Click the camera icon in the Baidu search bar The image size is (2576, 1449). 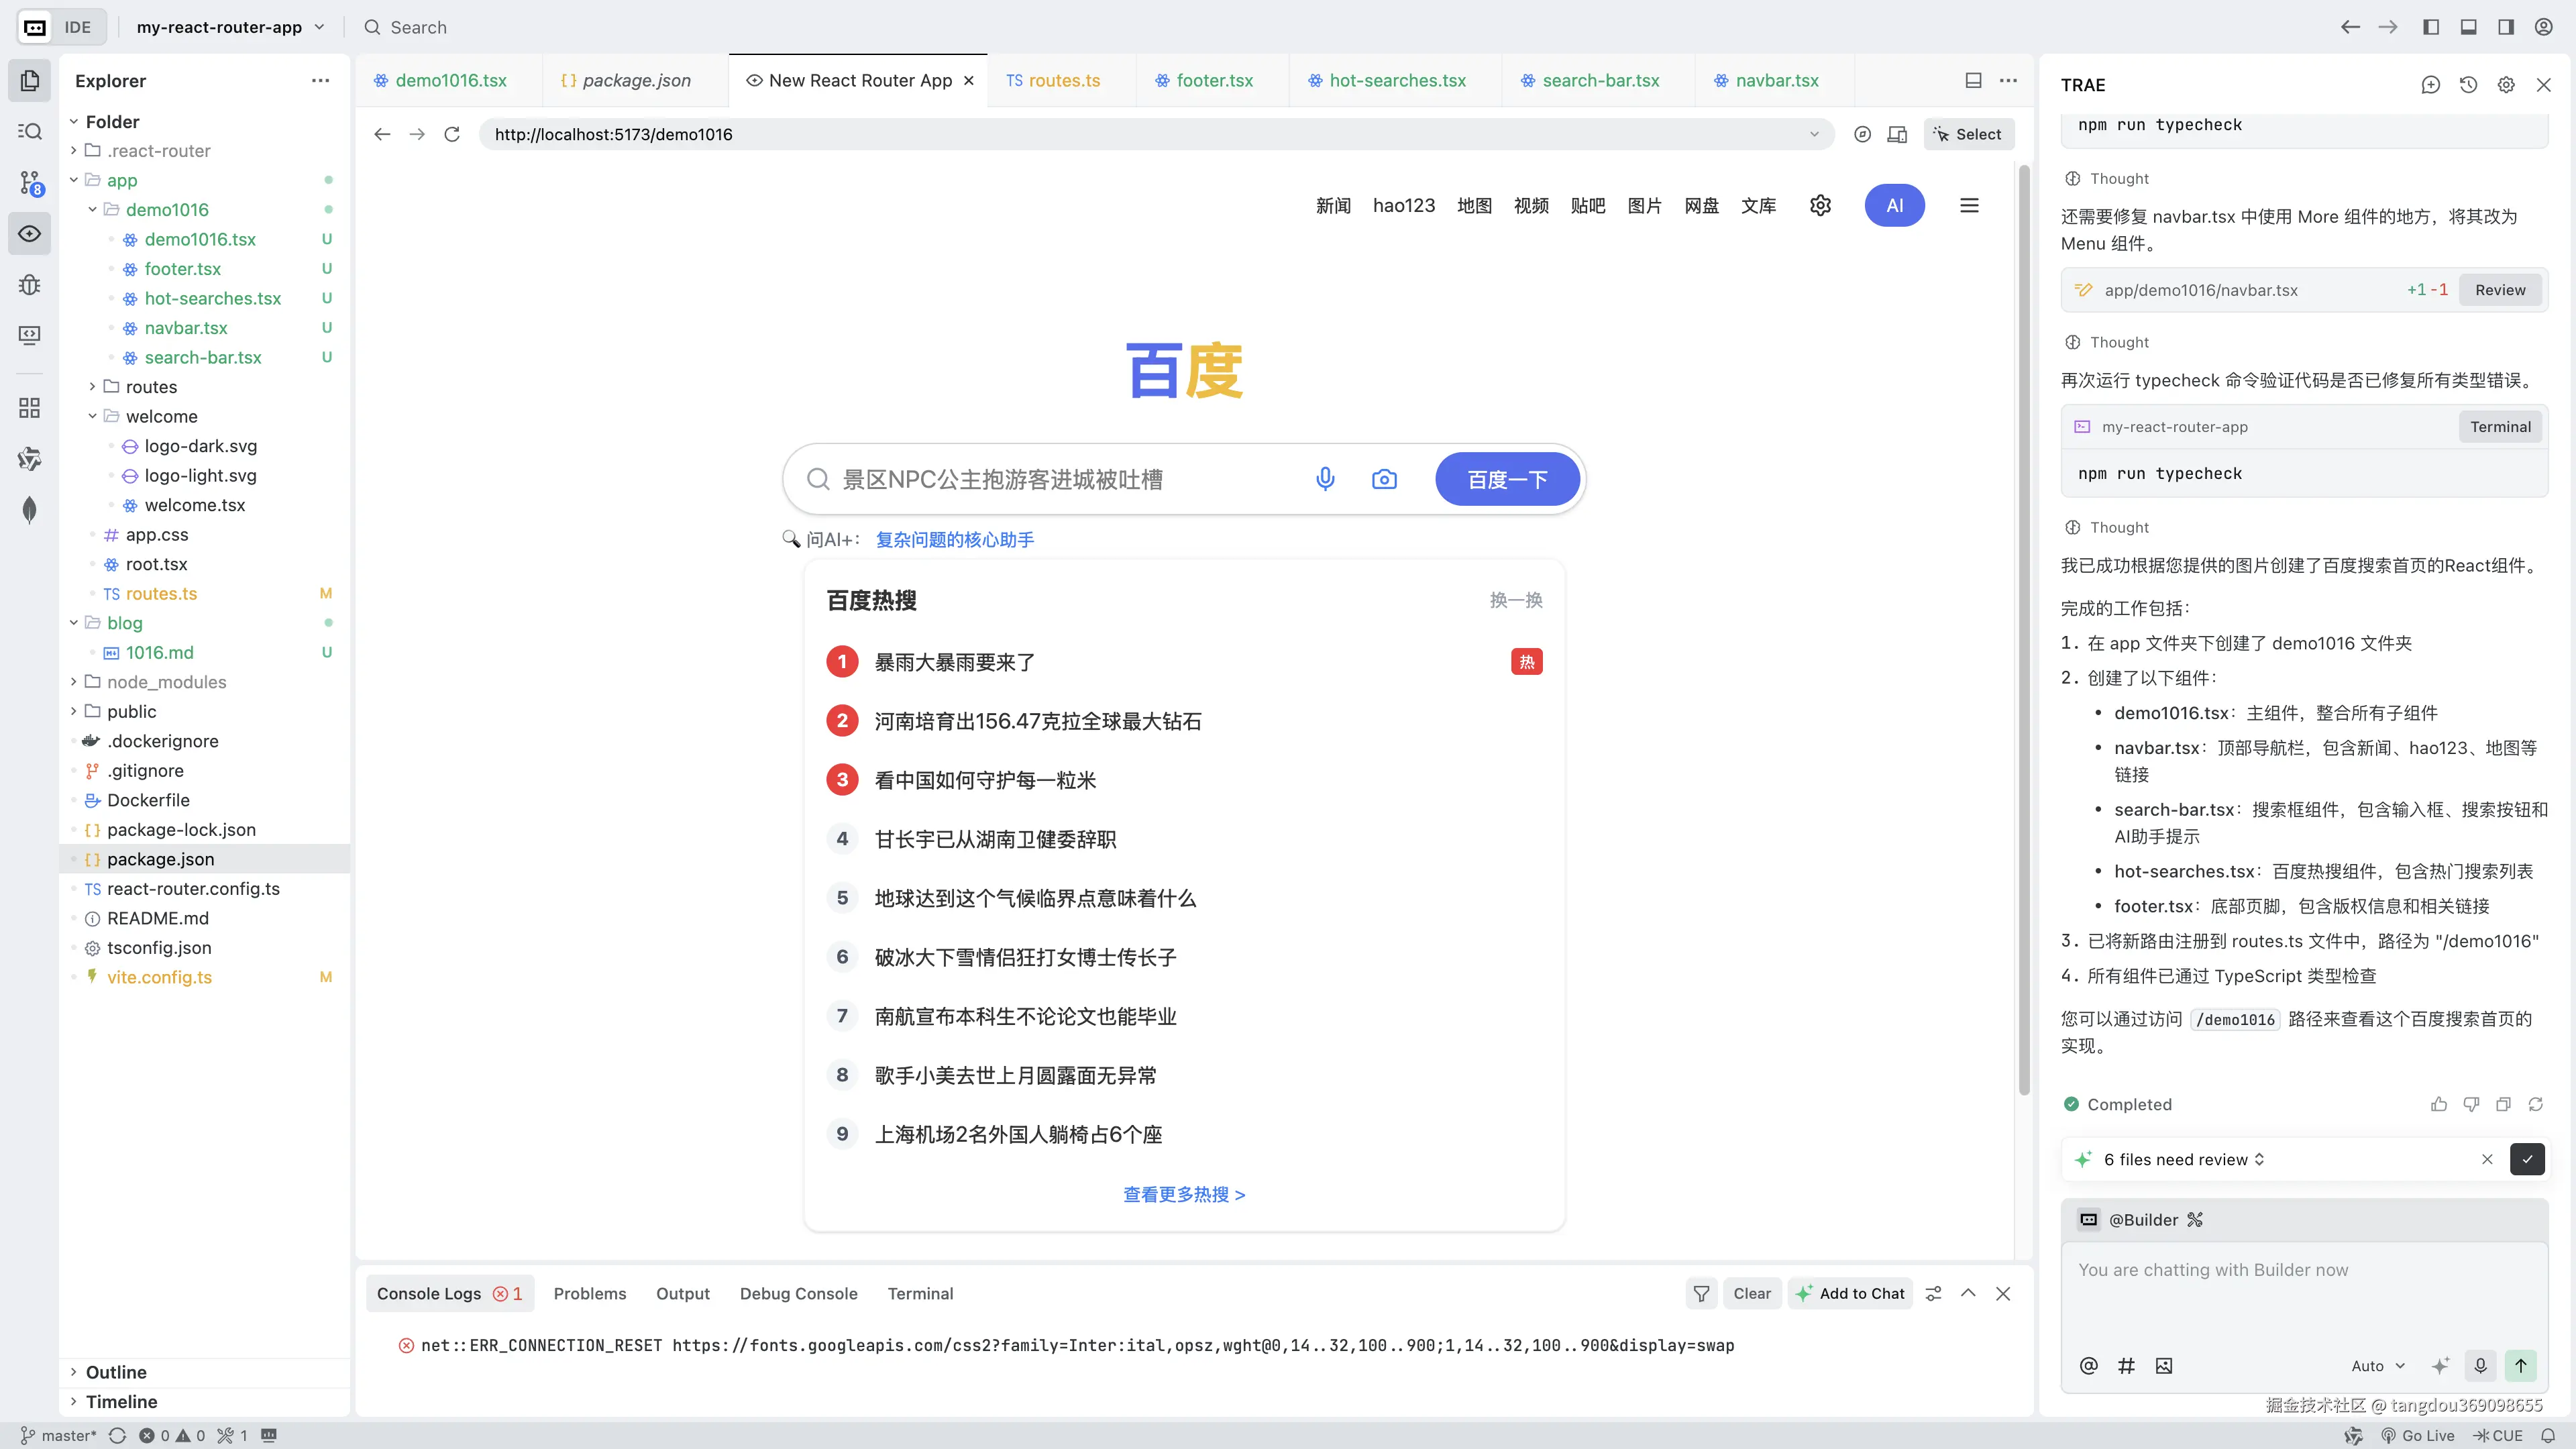[1384, 479]
